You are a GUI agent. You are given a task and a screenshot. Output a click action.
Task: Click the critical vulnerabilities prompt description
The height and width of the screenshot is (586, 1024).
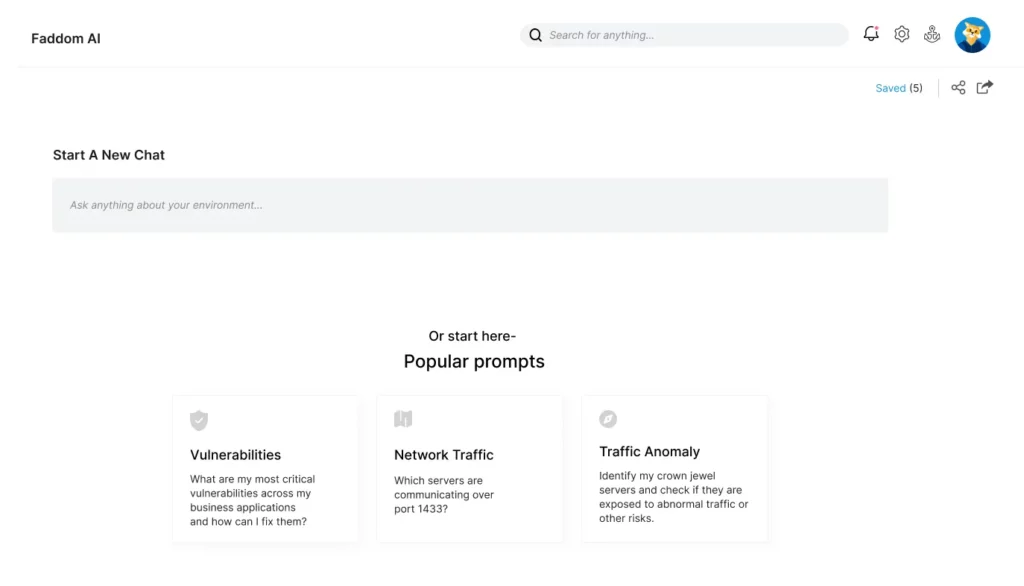pyautogui.click(x=252, y=500)
